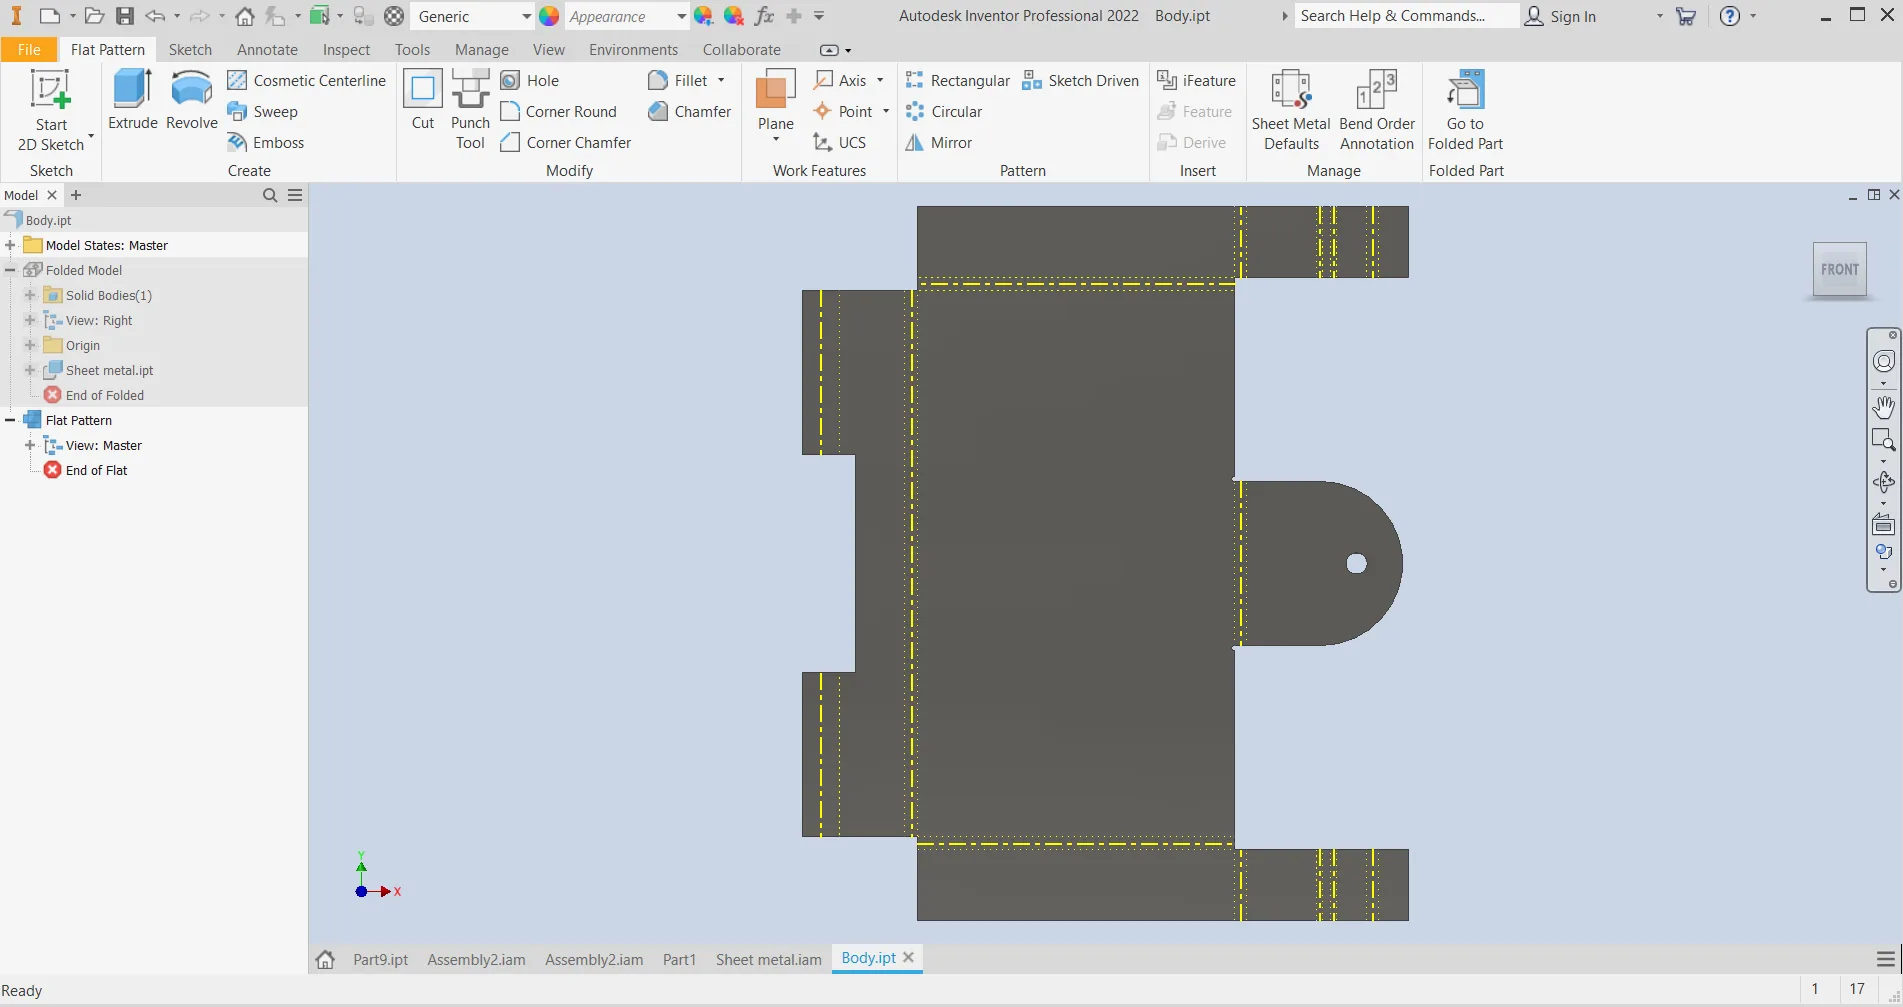The image size is (1903, 1007).
Task: Switch to the Annotate ribbon tab
Action: coord(267,50)
